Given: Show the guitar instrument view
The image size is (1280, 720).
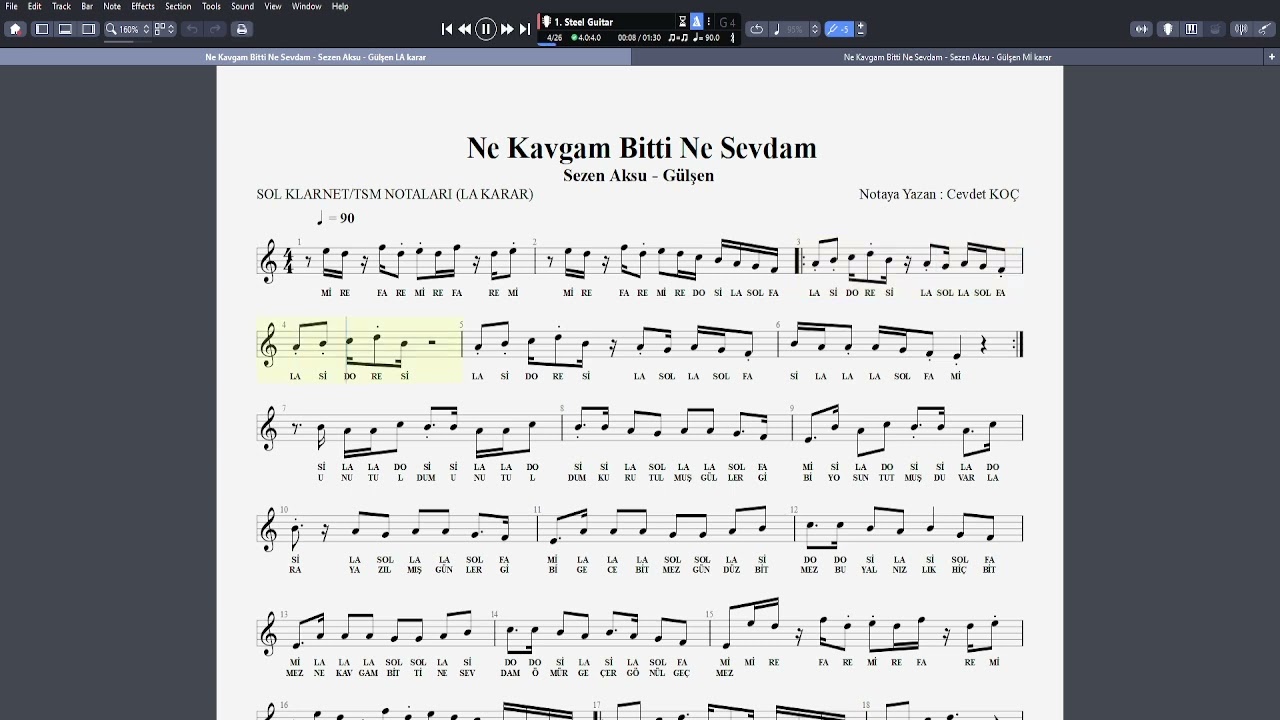Looking at the screenshot, I should tap(1167, 29).
